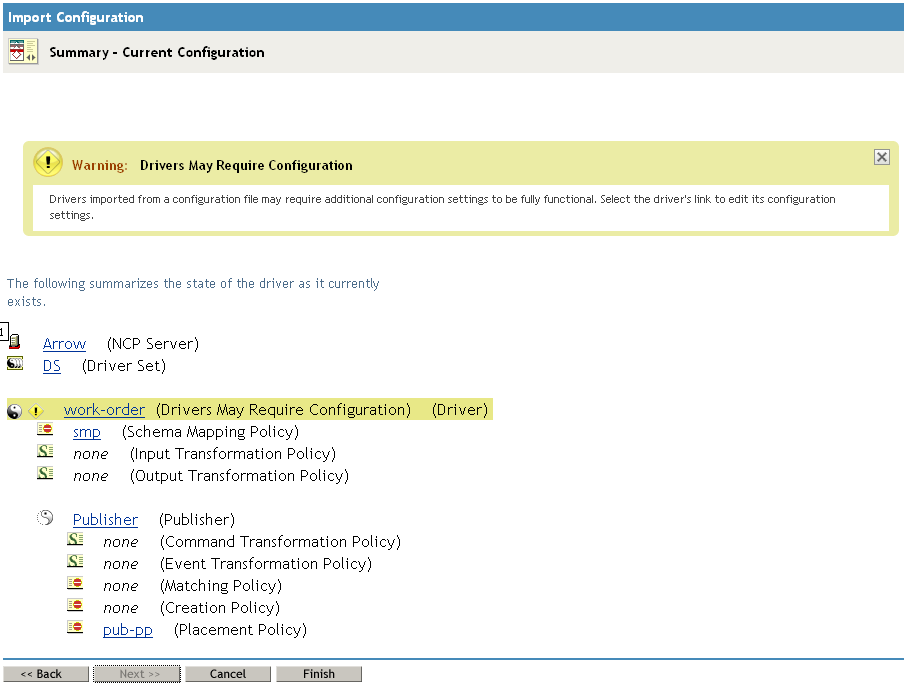Open the DS driver set link

pos(51,366)
